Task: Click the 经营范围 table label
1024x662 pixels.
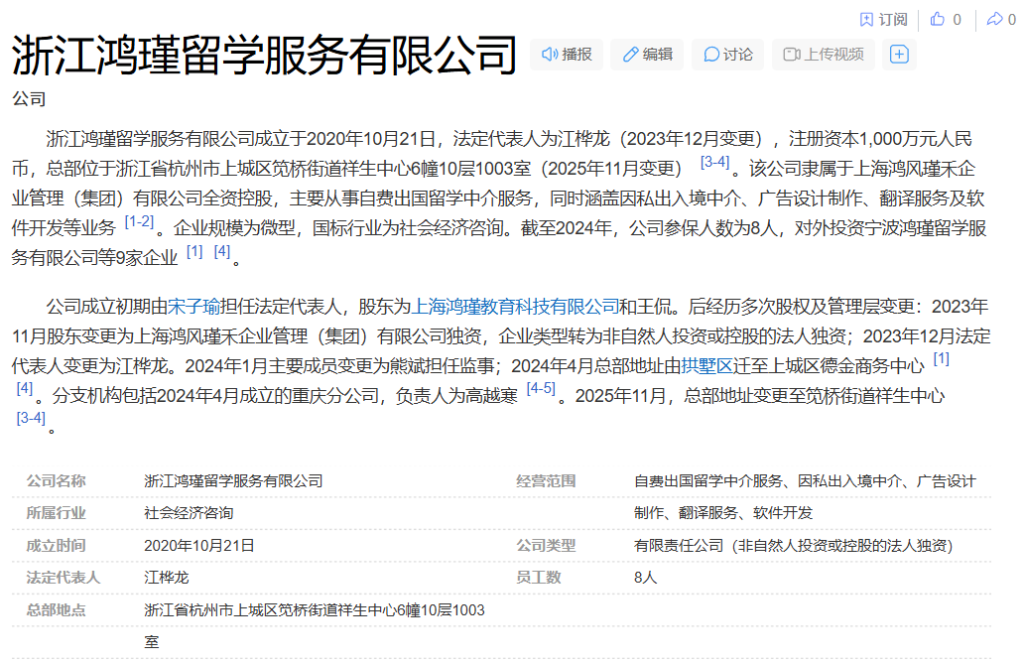Action: [x=546, y=481]
